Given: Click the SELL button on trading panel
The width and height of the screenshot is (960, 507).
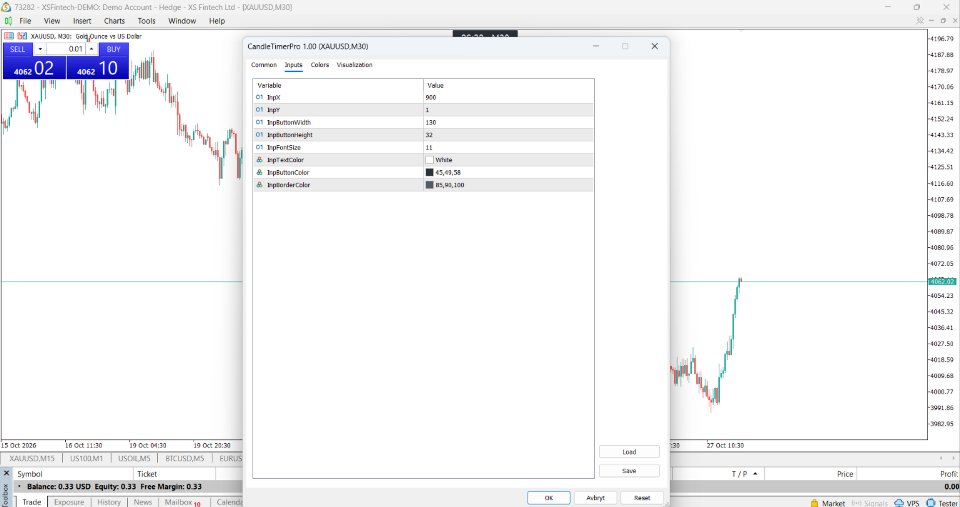Looking at the screenshot, I should [18, 49].
